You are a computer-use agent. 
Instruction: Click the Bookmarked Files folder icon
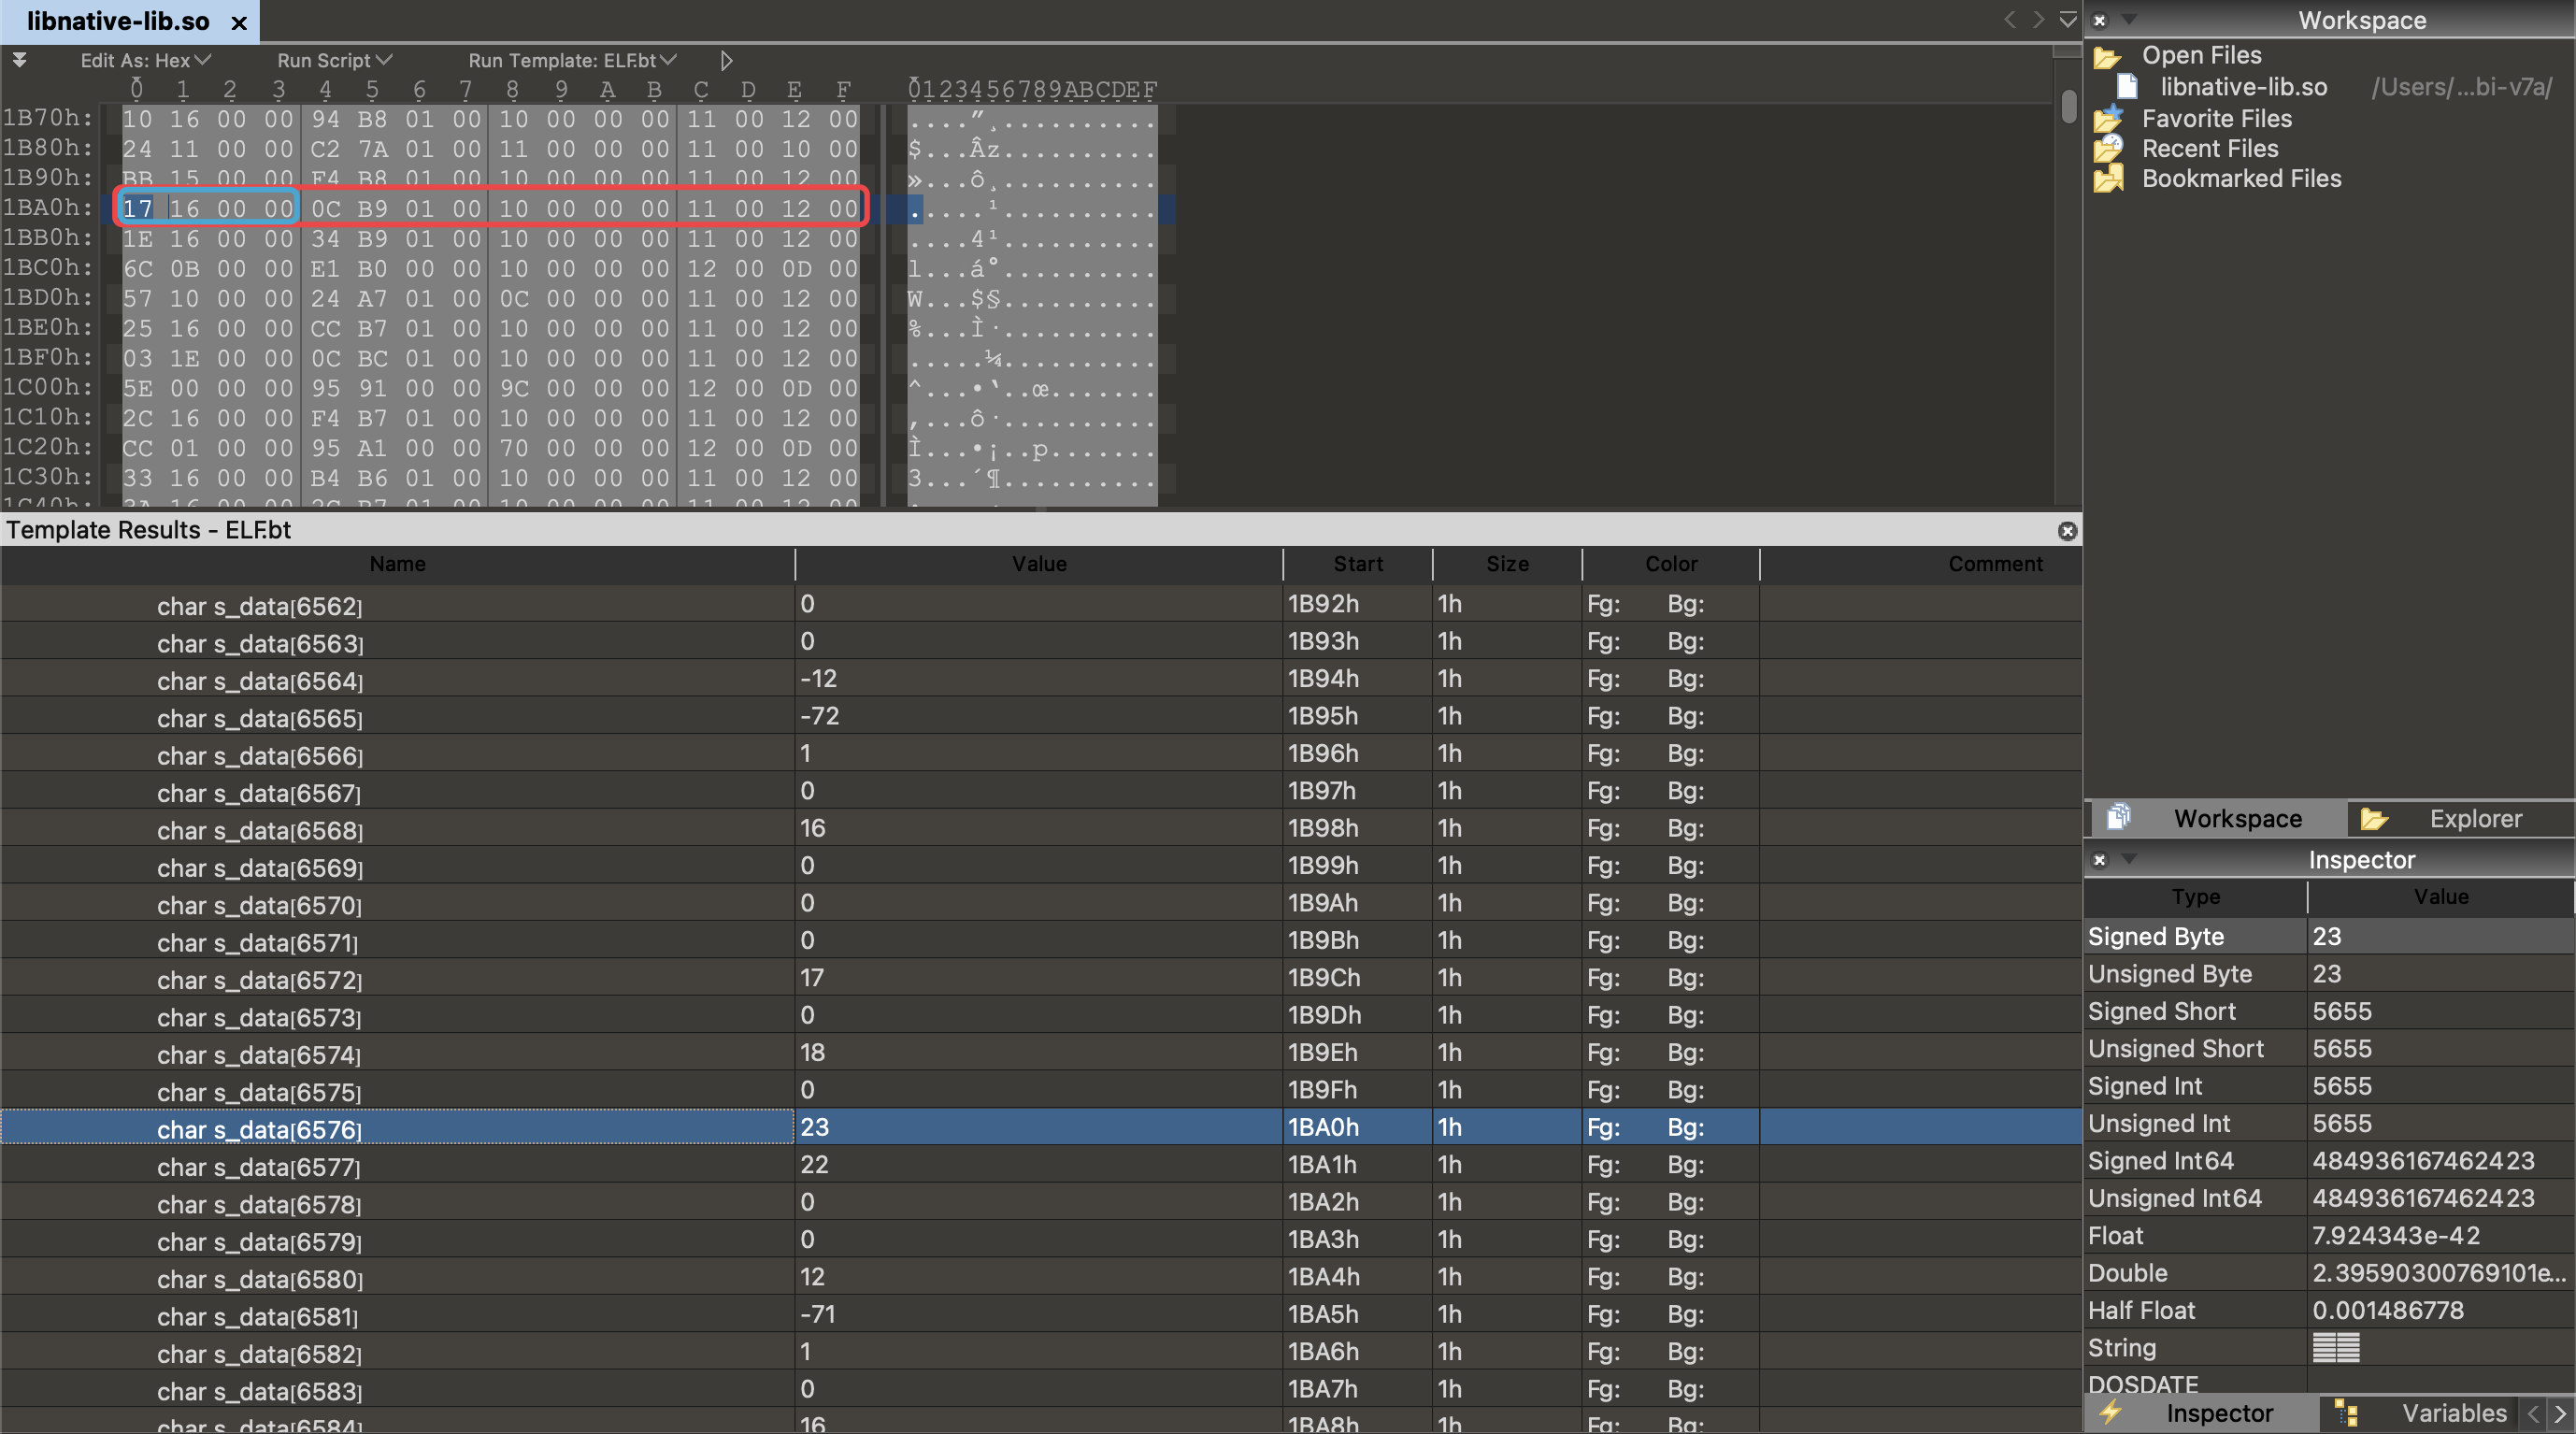[x=2108, y=179]
